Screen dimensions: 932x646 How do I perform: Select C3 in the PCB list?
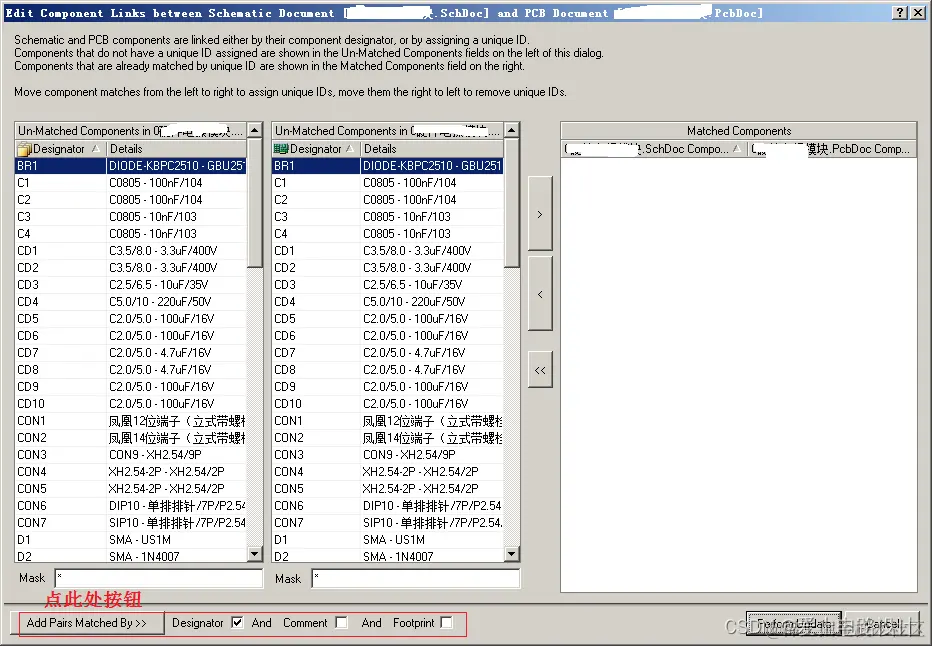point(388,217)
